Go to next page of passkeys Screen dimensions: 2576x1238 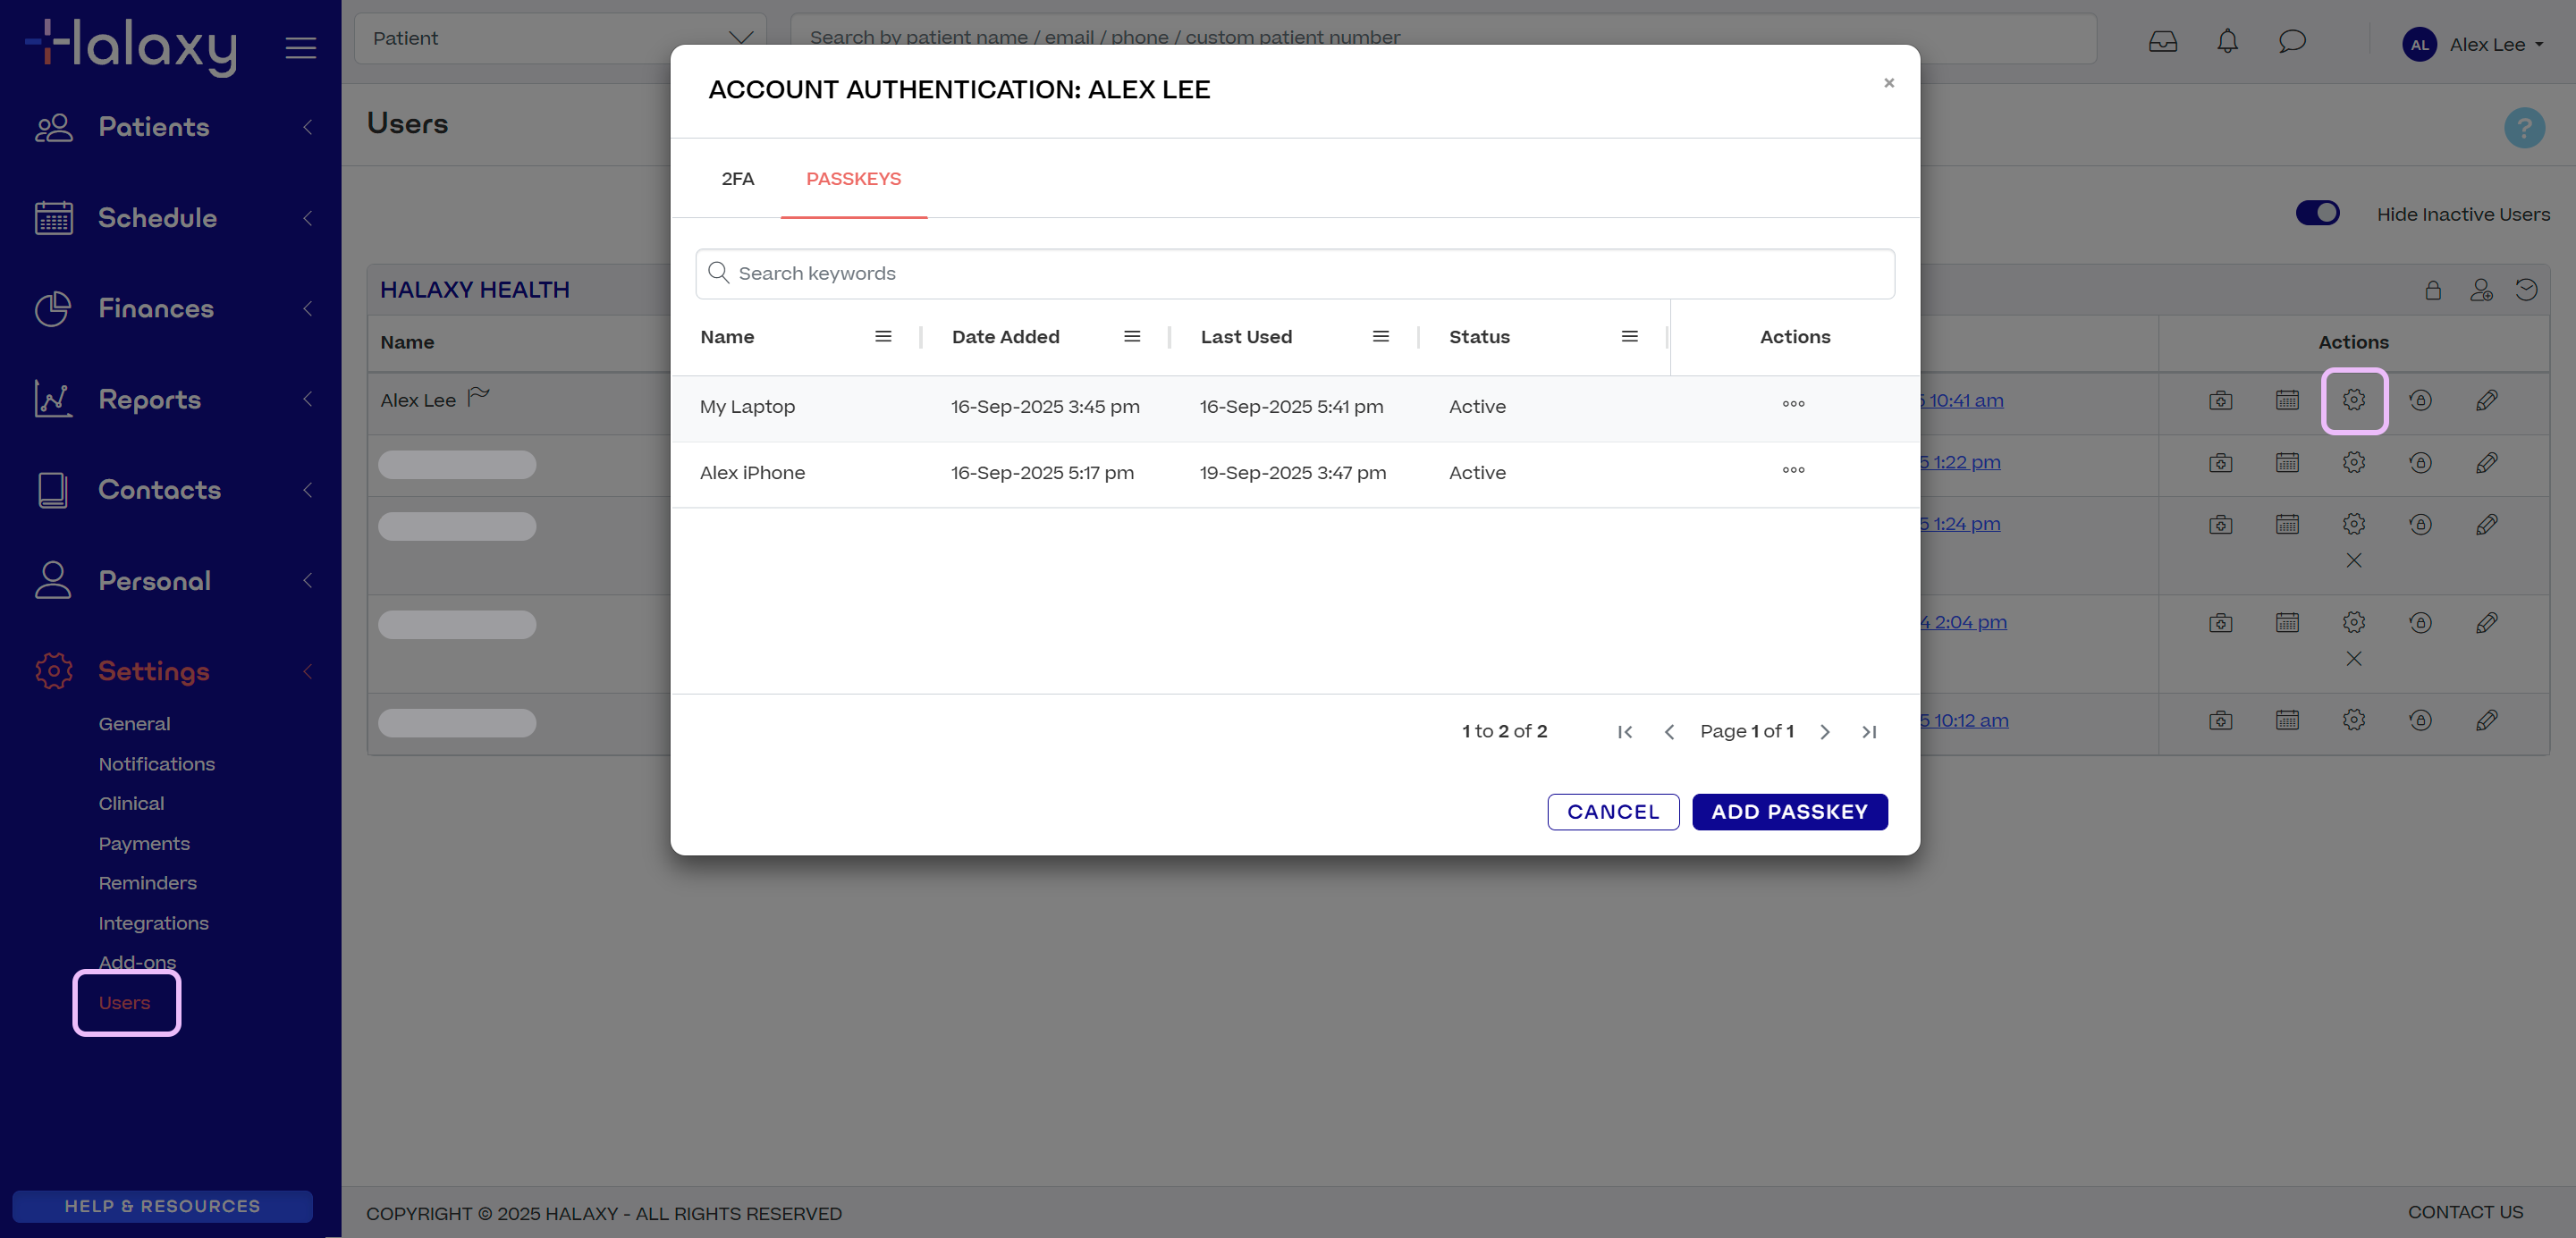click(x=1824, y=732)
